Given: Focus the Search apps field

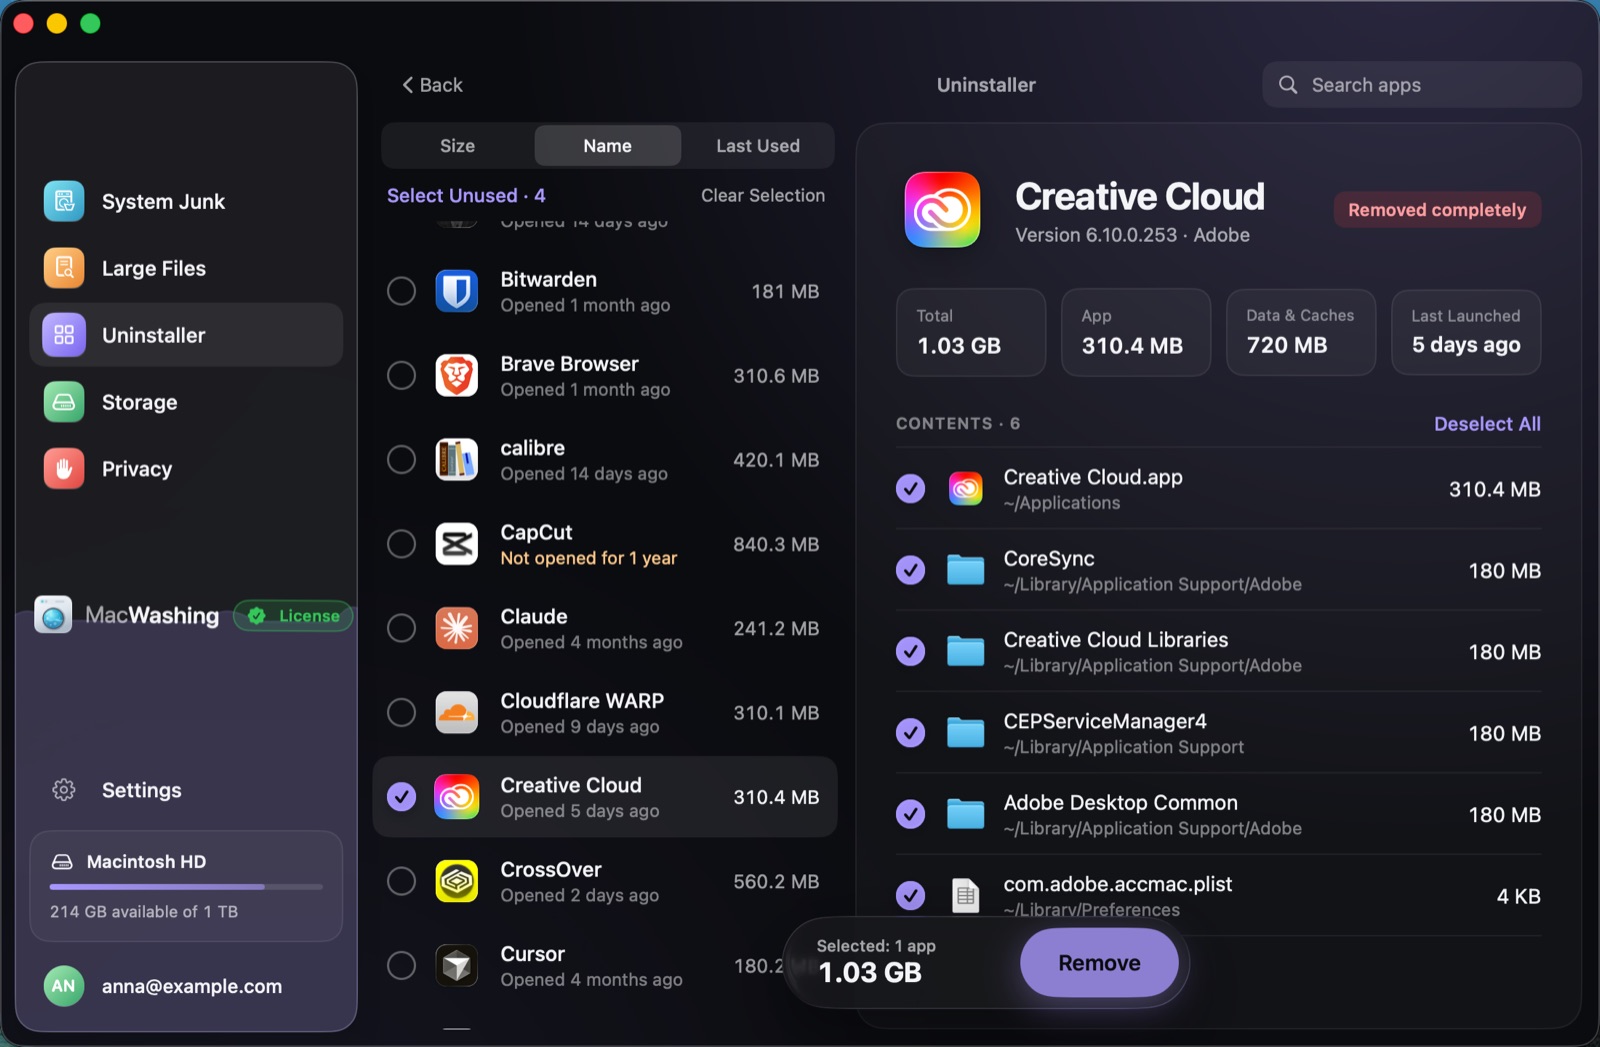Looking at the screenshot, I should click(1421, 85).
